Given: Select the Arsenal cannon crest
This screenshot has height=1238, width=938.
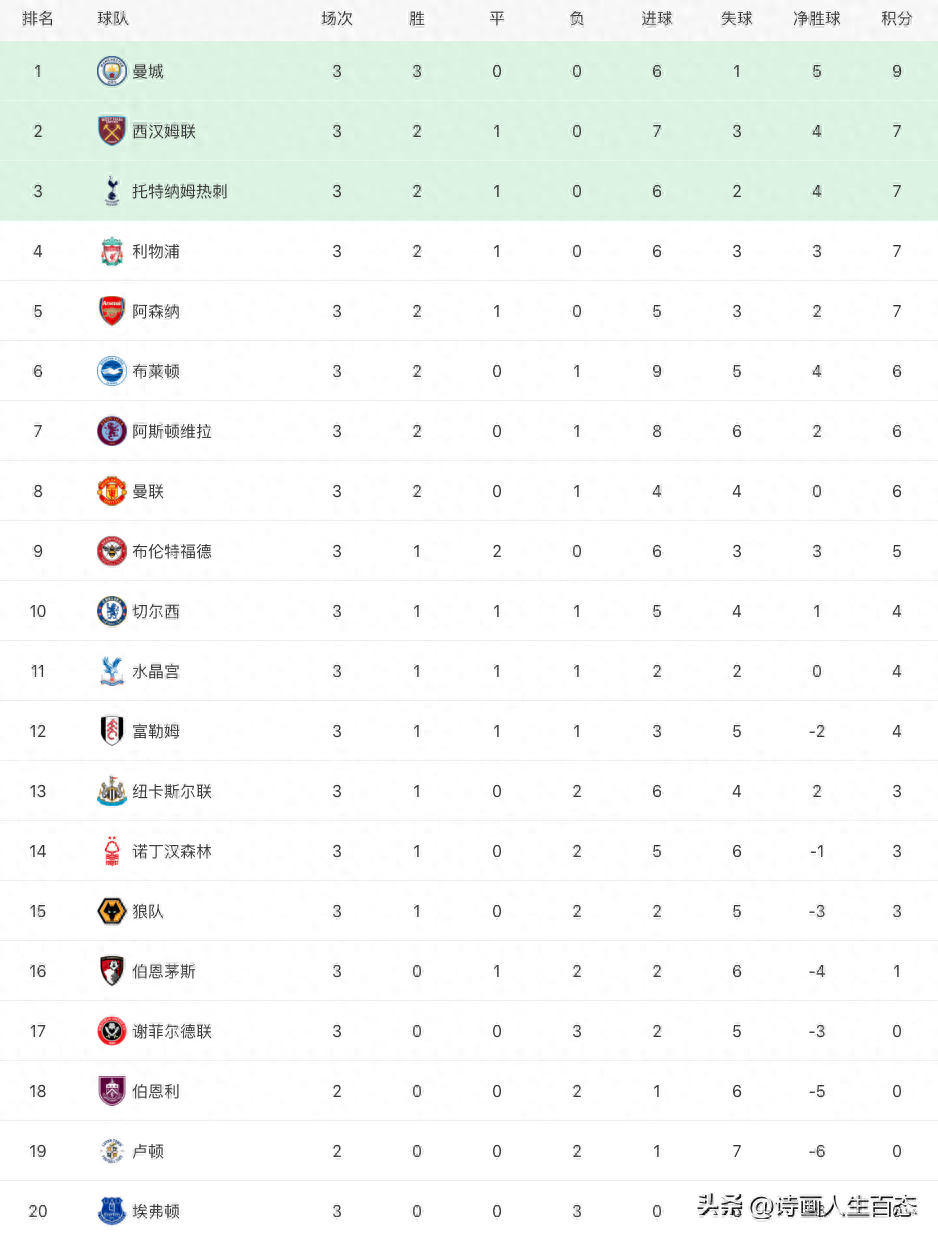Looking at the screenshot, I should [112, 311].
